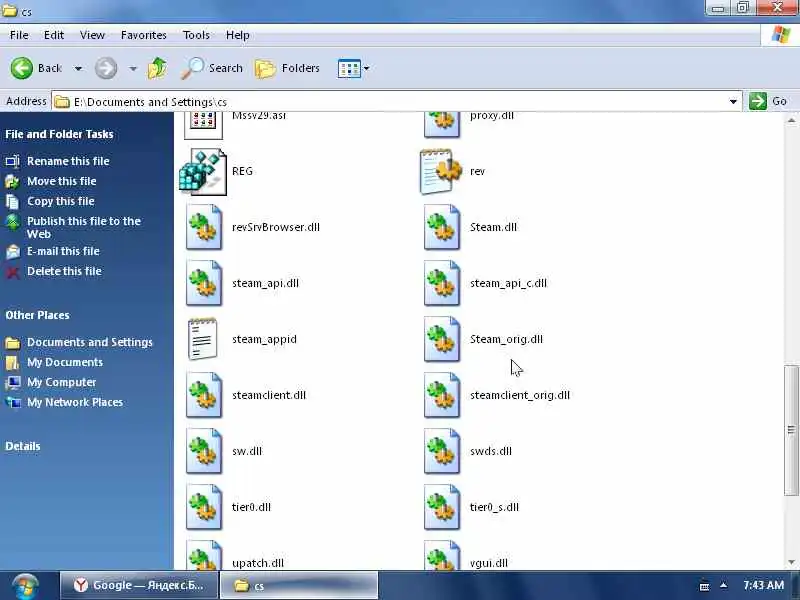800x600 pixels.
Task: Open the Edit menu
Action: point(54,35)
